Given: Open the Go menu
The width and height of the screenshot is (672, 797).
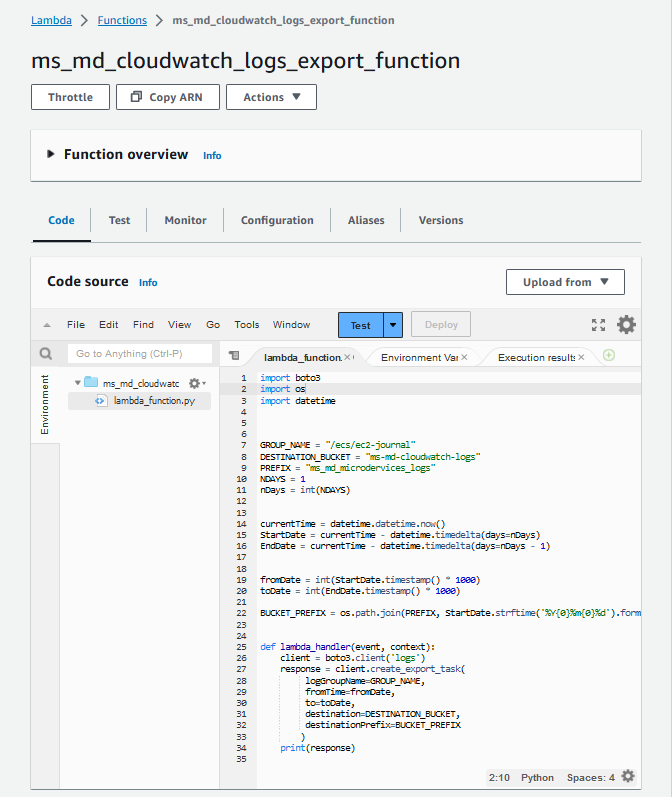Looking at the screenshot, I should (213, 324).
